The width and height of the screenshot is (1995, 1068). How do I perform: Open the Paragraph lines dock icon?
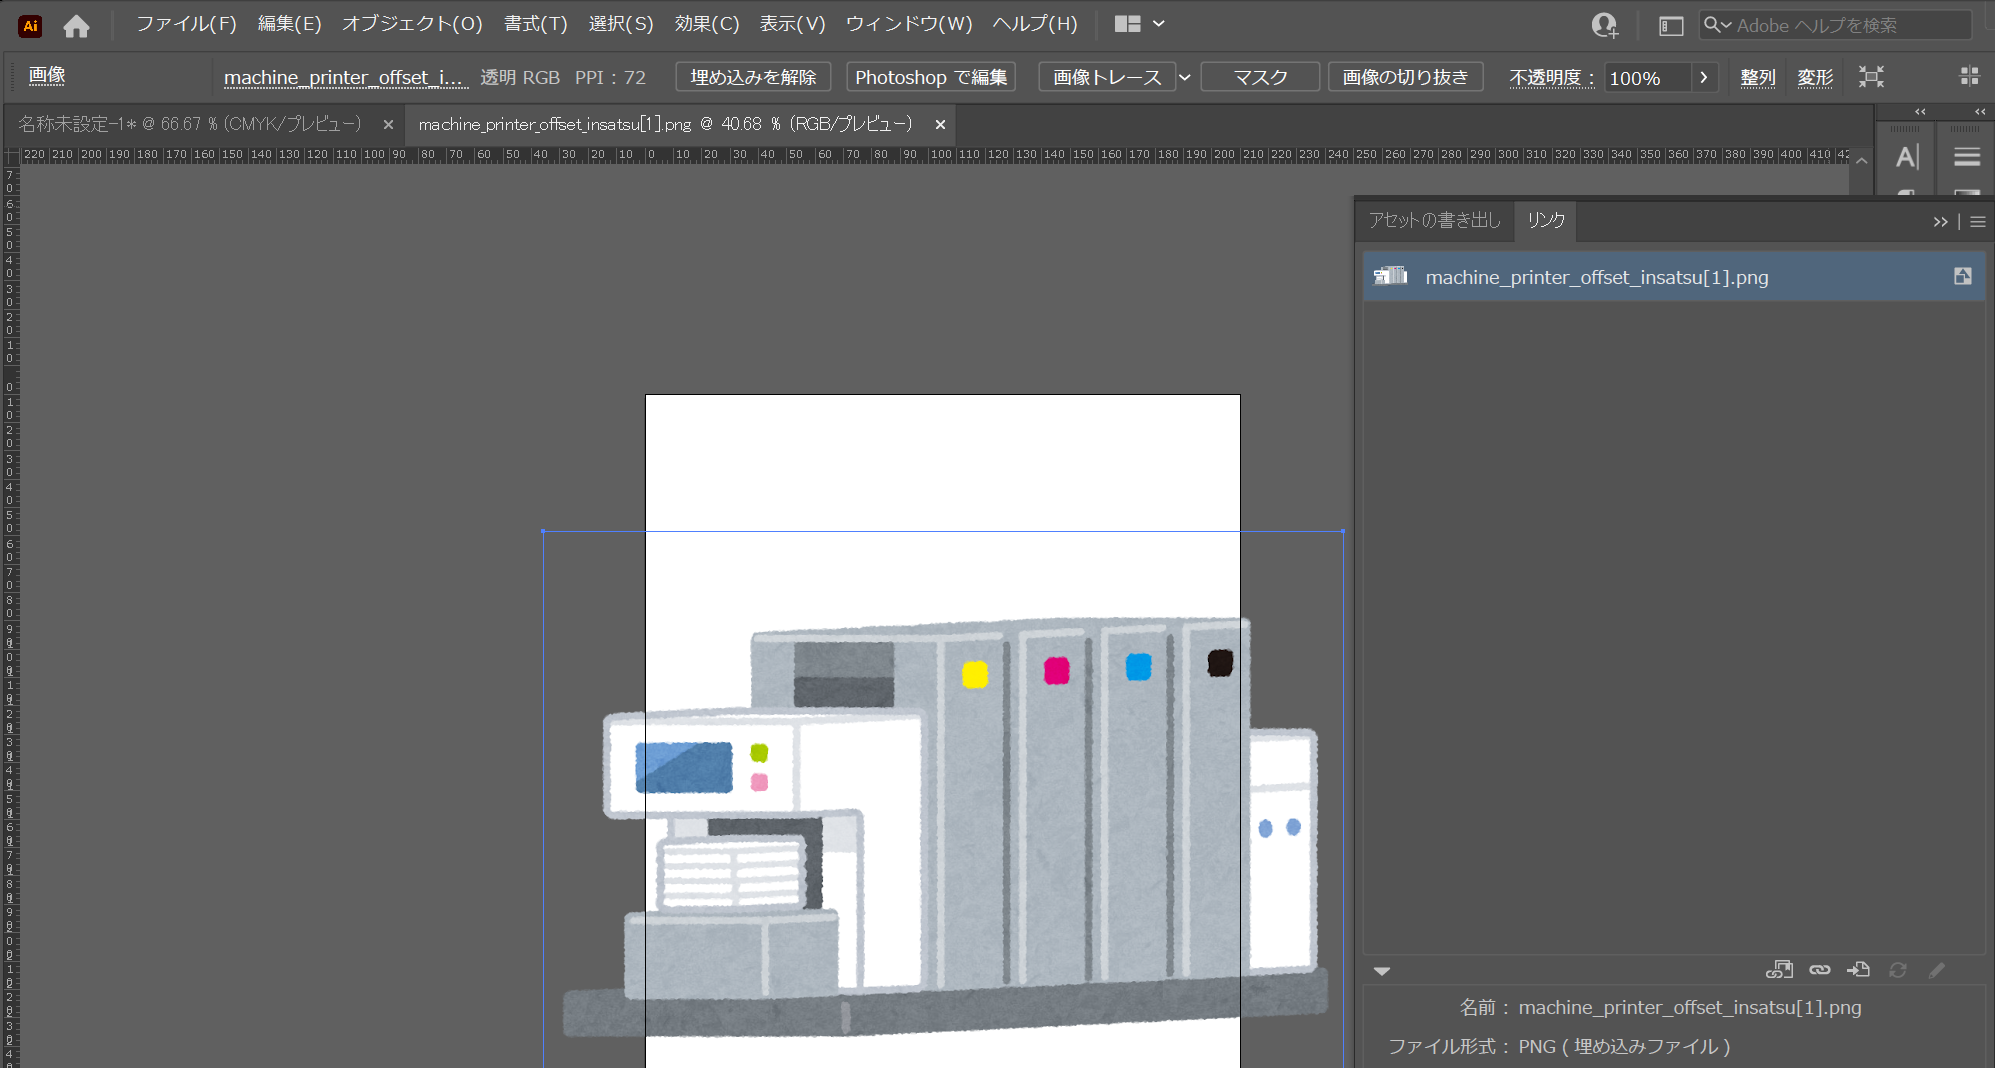point(1967,158)
